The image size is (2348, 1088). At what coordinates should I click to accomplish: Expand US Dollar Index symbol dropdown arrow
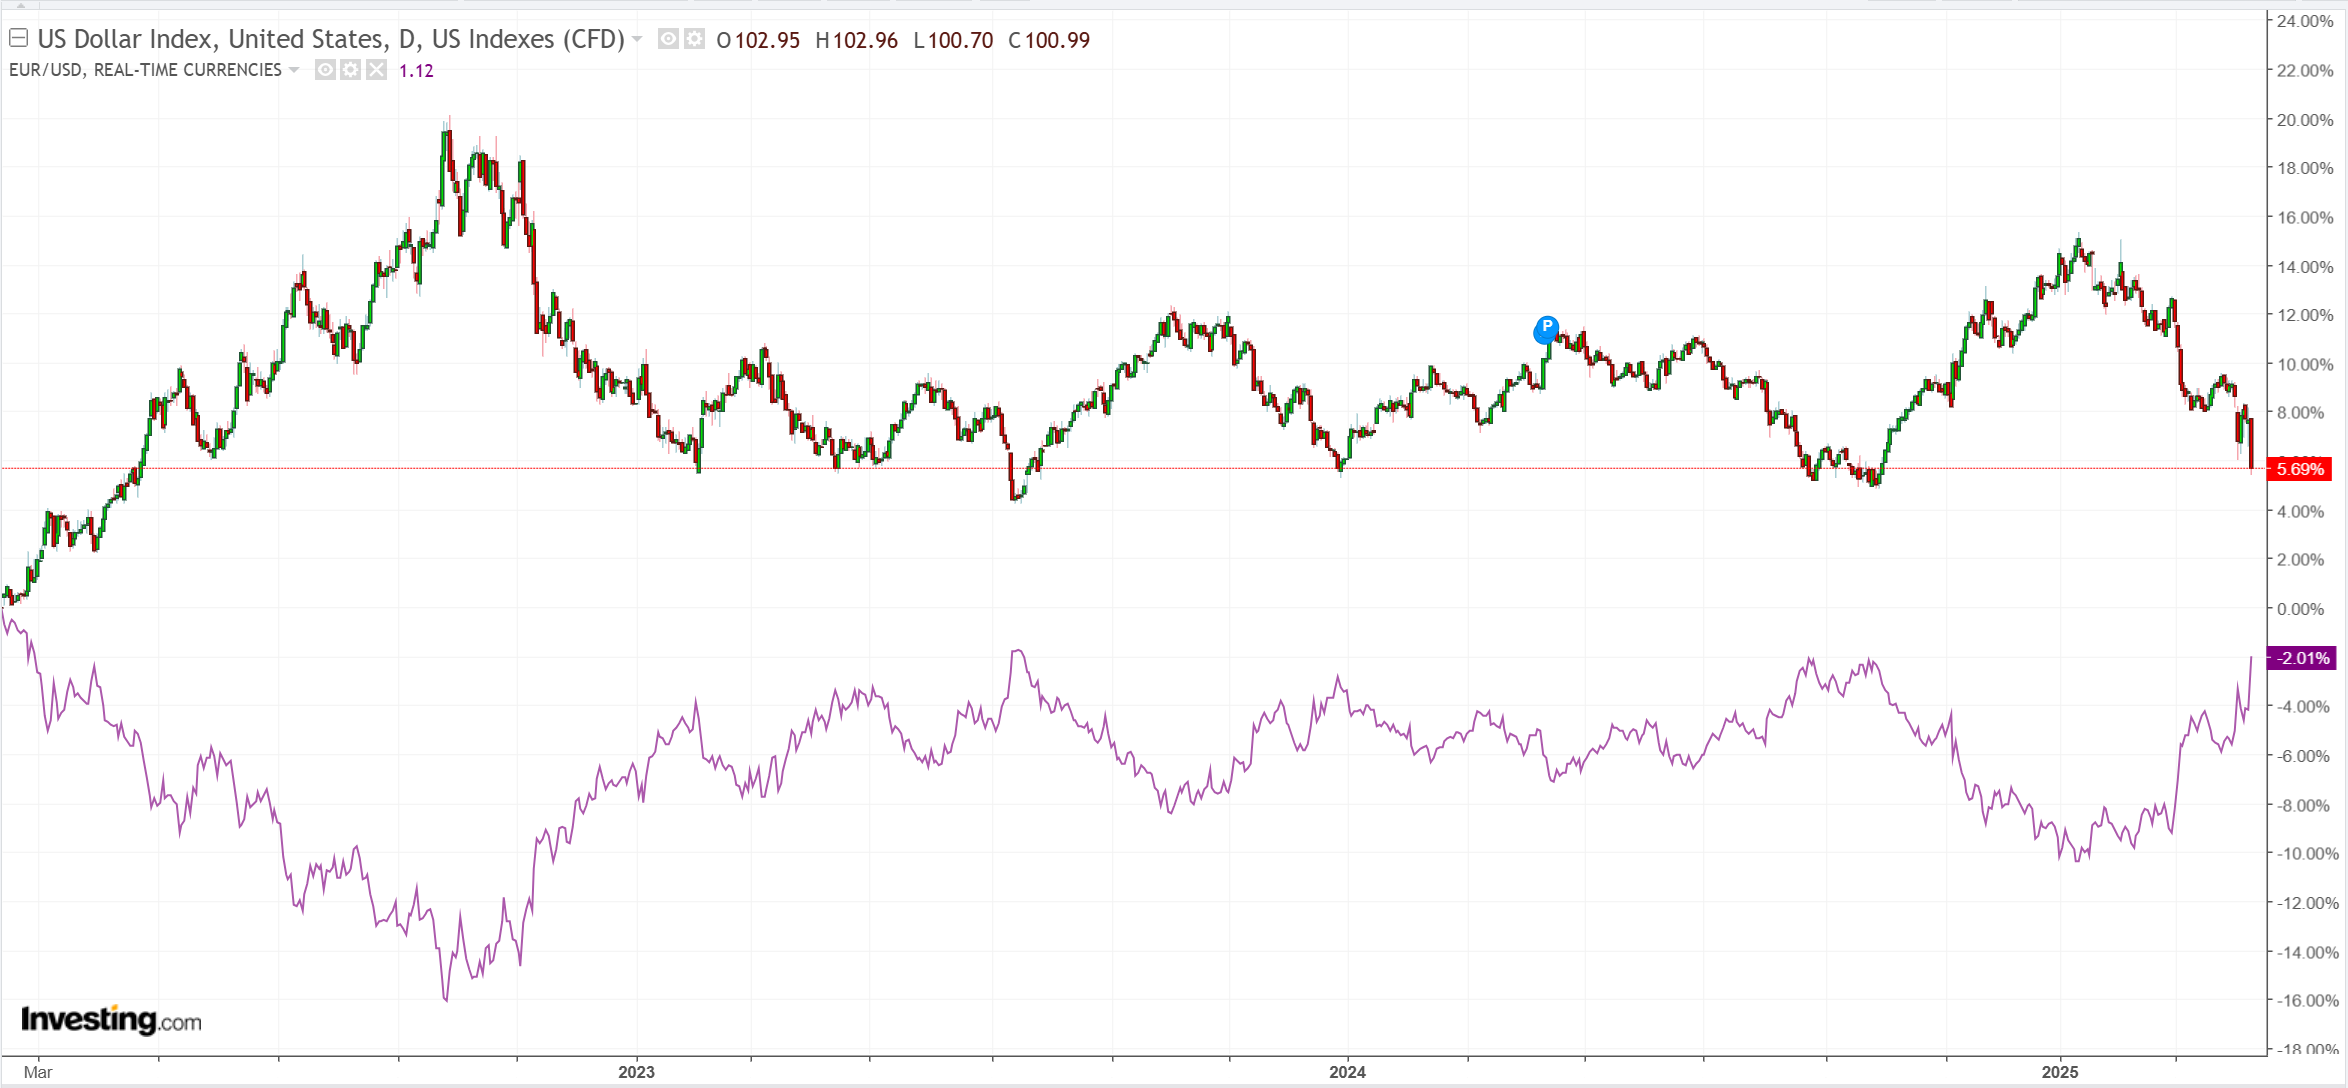(x=638, y=40)
